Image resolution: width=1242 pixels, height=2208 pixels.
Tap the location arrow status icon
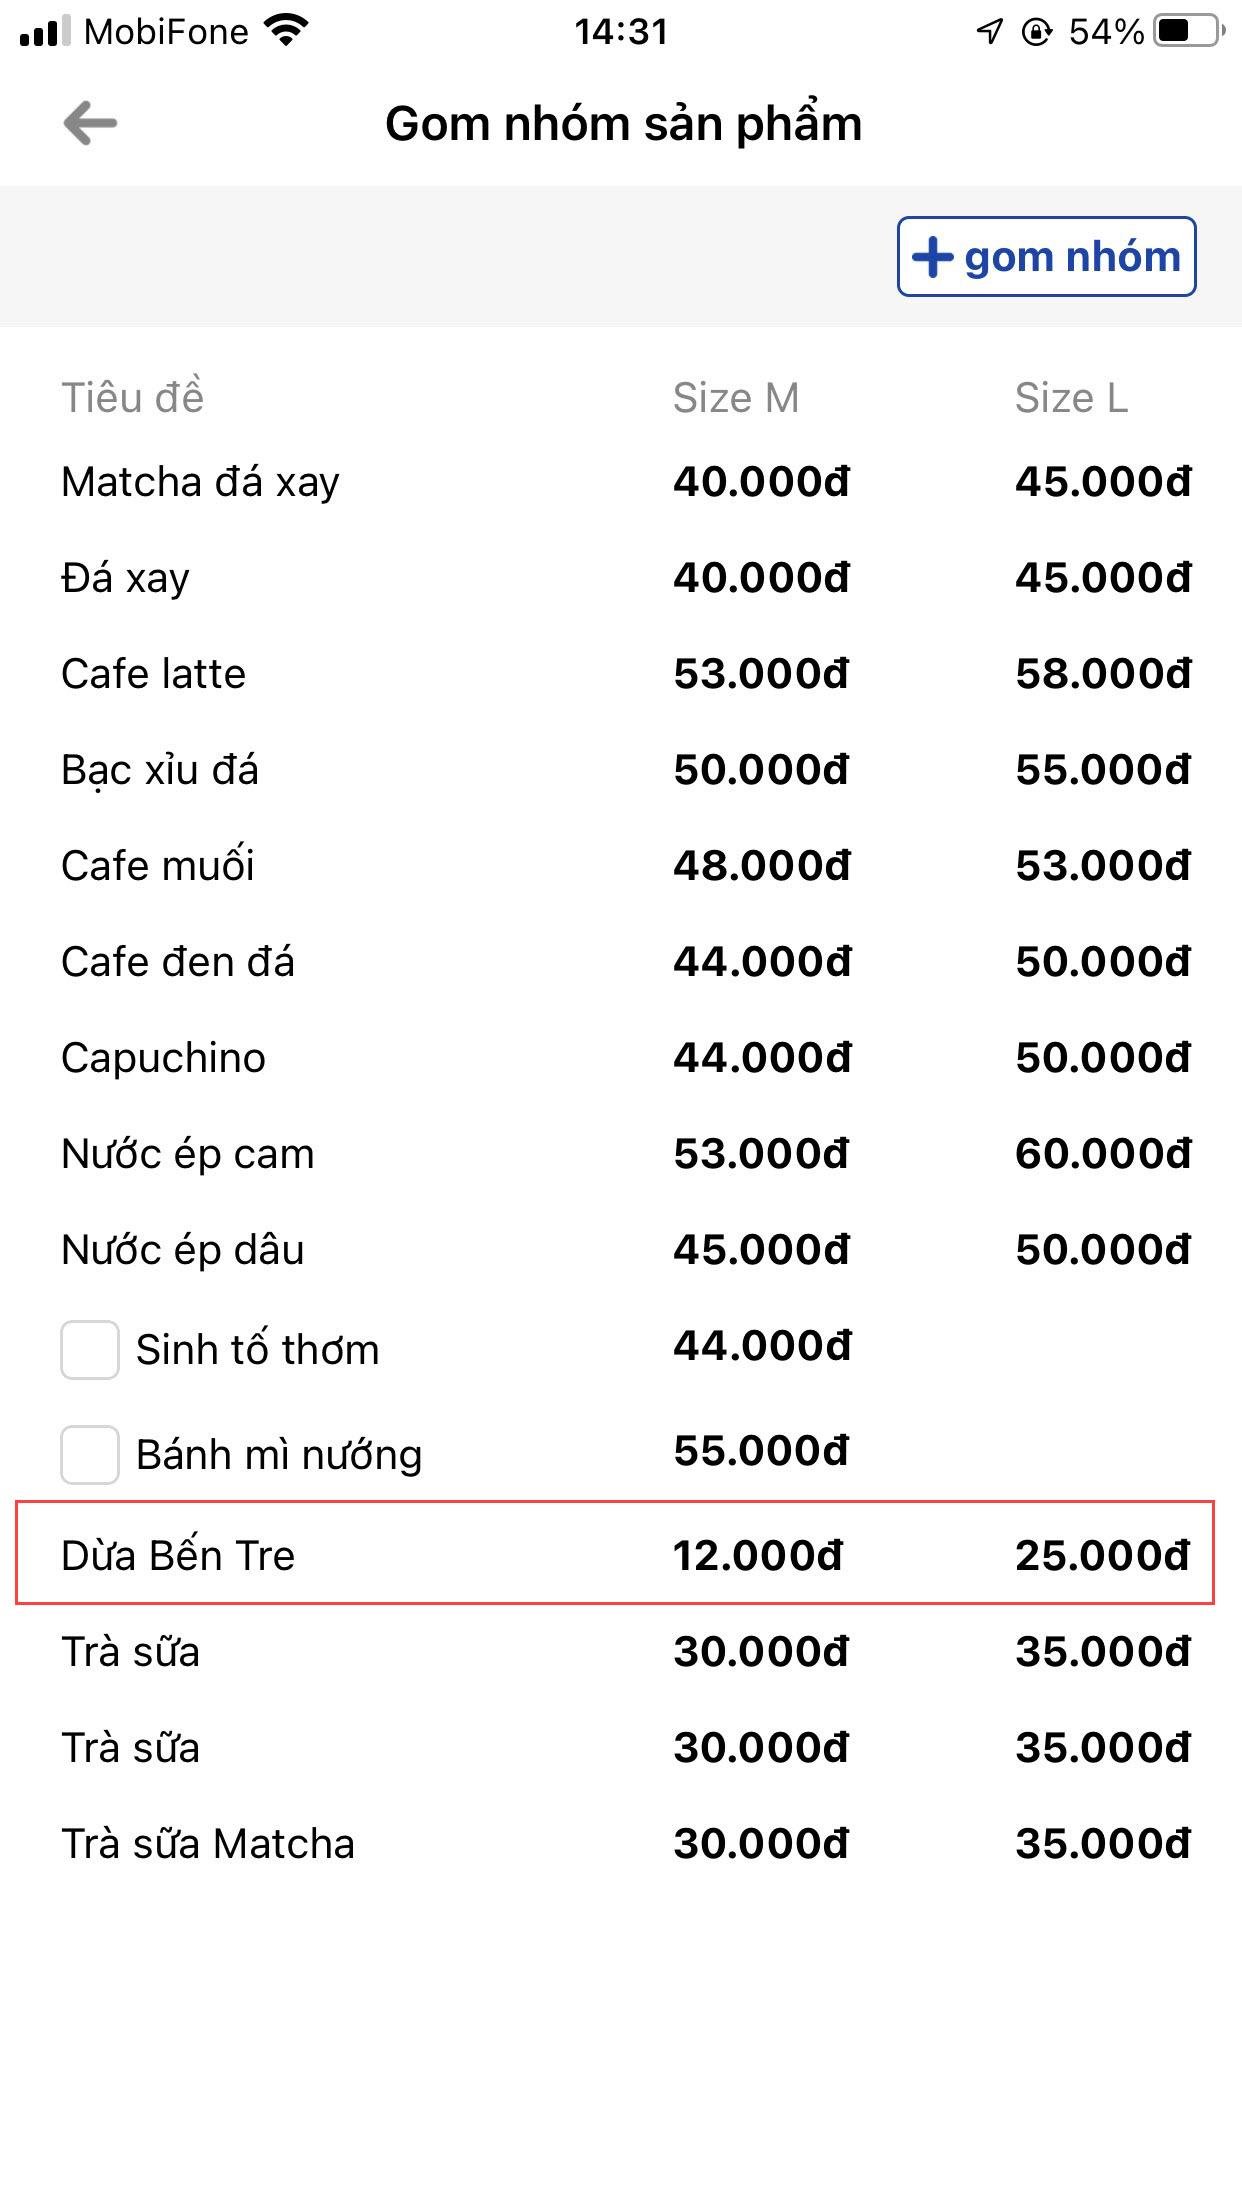pos(989,32)
